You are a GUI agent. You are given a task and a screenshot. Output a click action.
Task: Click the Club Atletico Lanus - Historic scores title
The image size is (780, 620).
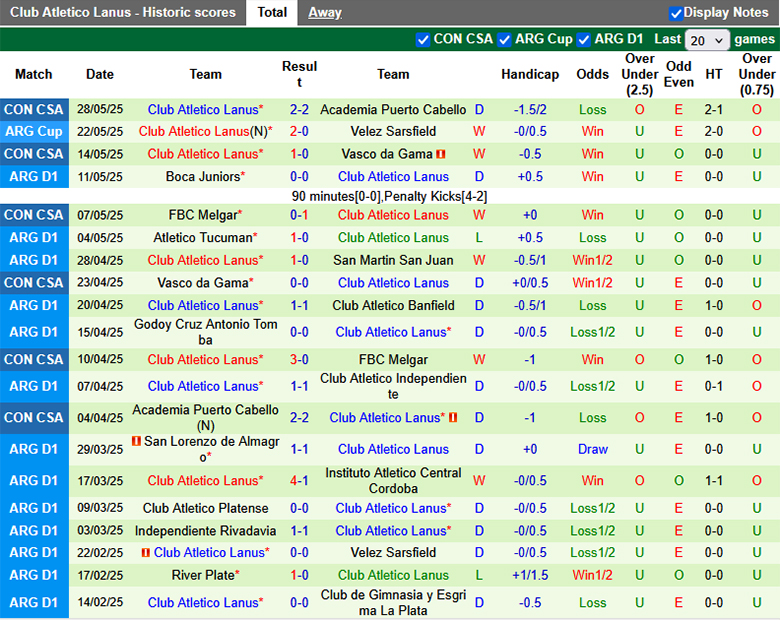(123, 12)
